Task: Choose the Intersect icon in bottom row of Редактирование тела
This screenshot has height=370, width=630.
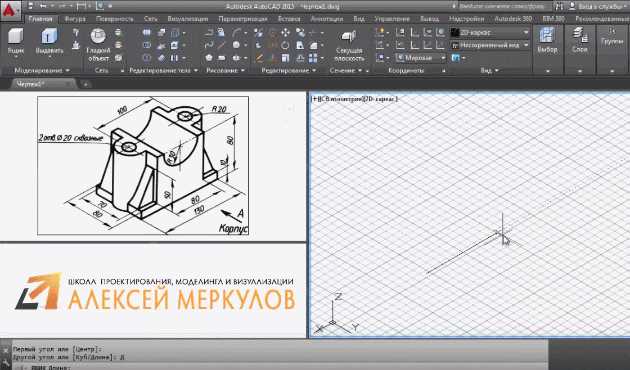Action: click(x=147, y=58)
